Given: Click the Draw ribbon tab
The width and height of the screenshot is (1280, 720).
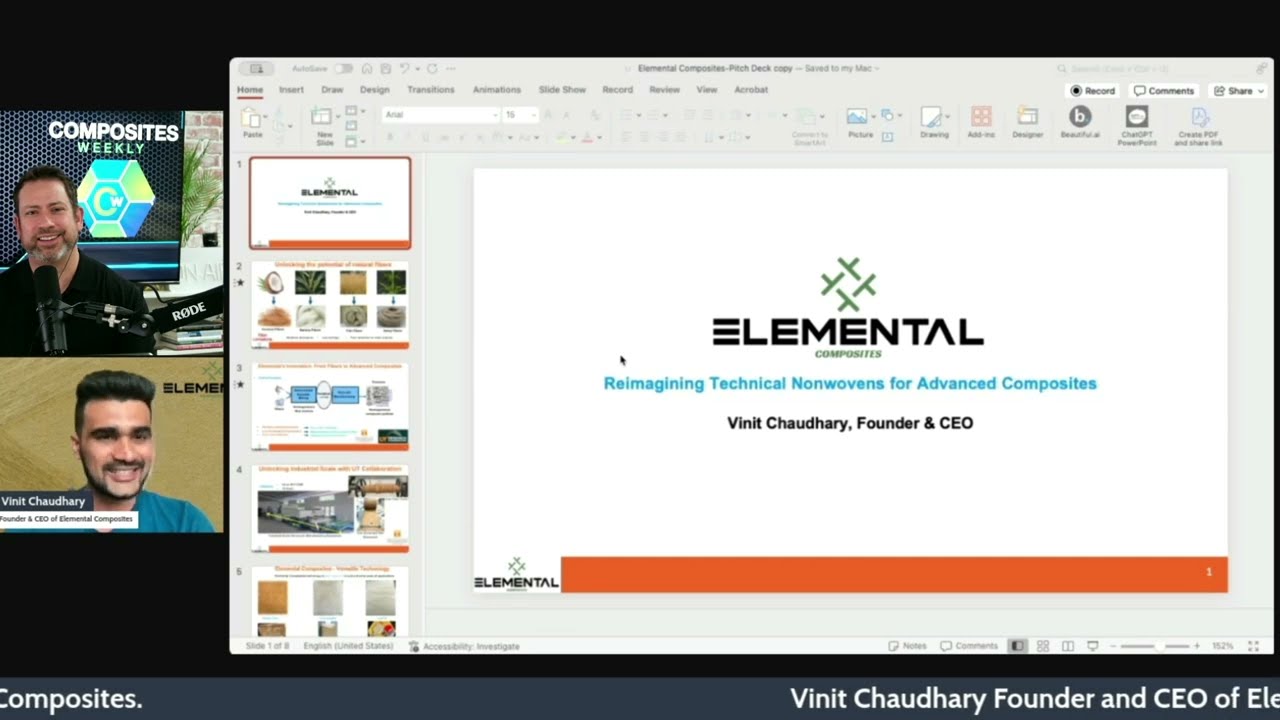Looking at the screenshot, I should point(332,90).
